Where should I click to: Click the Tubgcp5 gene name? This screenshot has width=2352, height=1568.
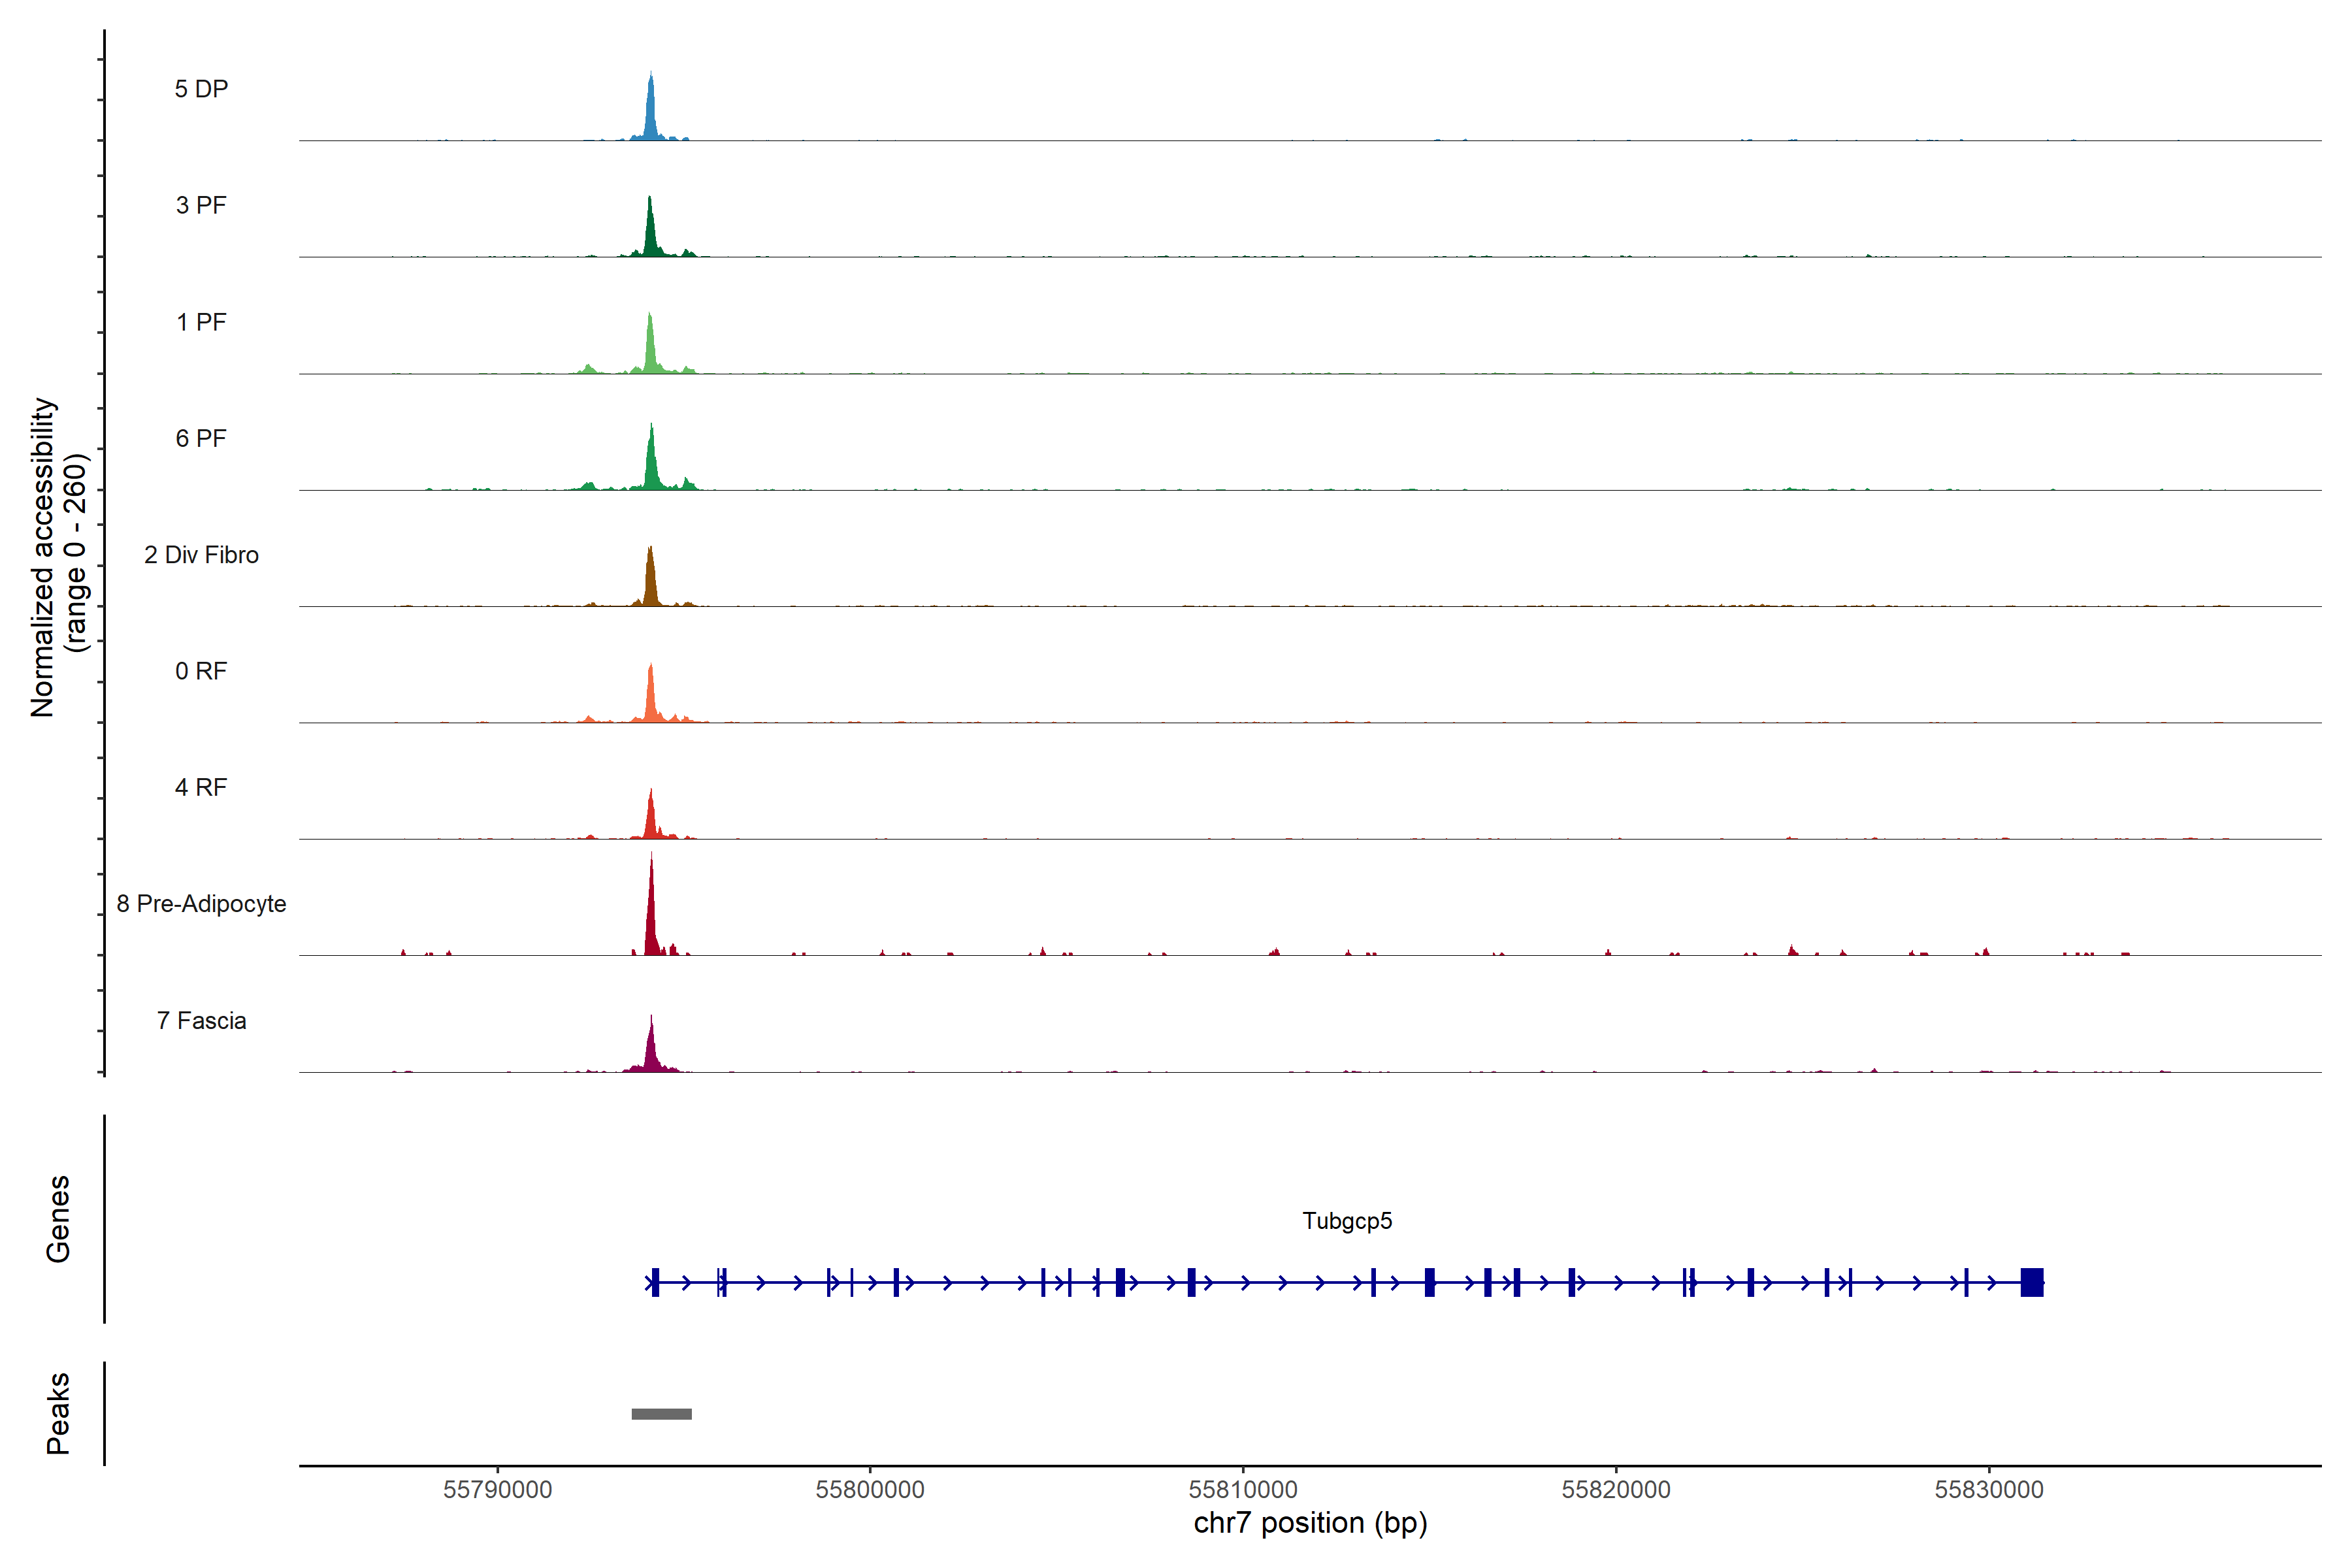click(x=1347, y=1221)
